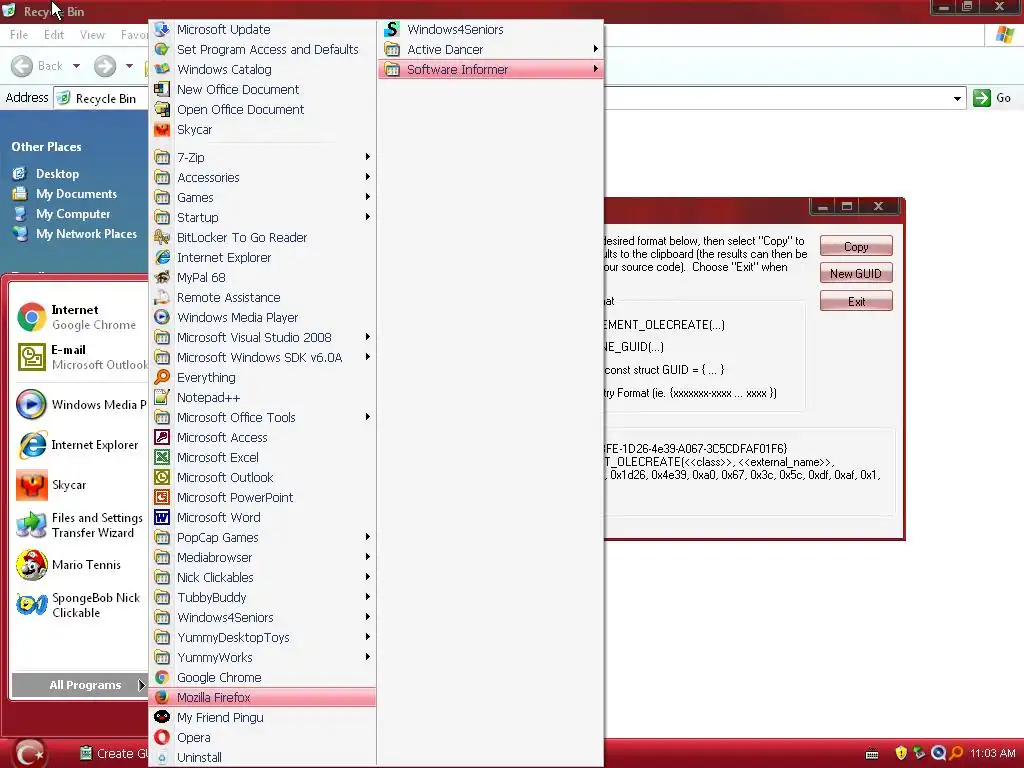This screenshot has height=768, width=1024.
Task: Open Files and Settings Transfer Wizard
Action: pos(80,525)
